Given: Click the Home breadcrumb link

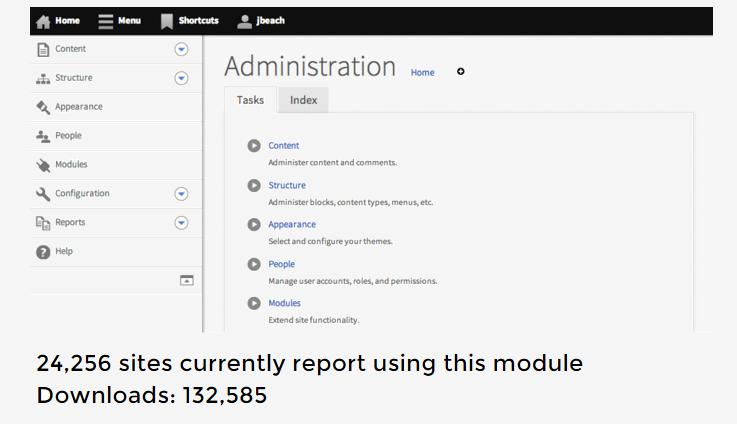Looking at the screenshot, I should pos(422,73).
